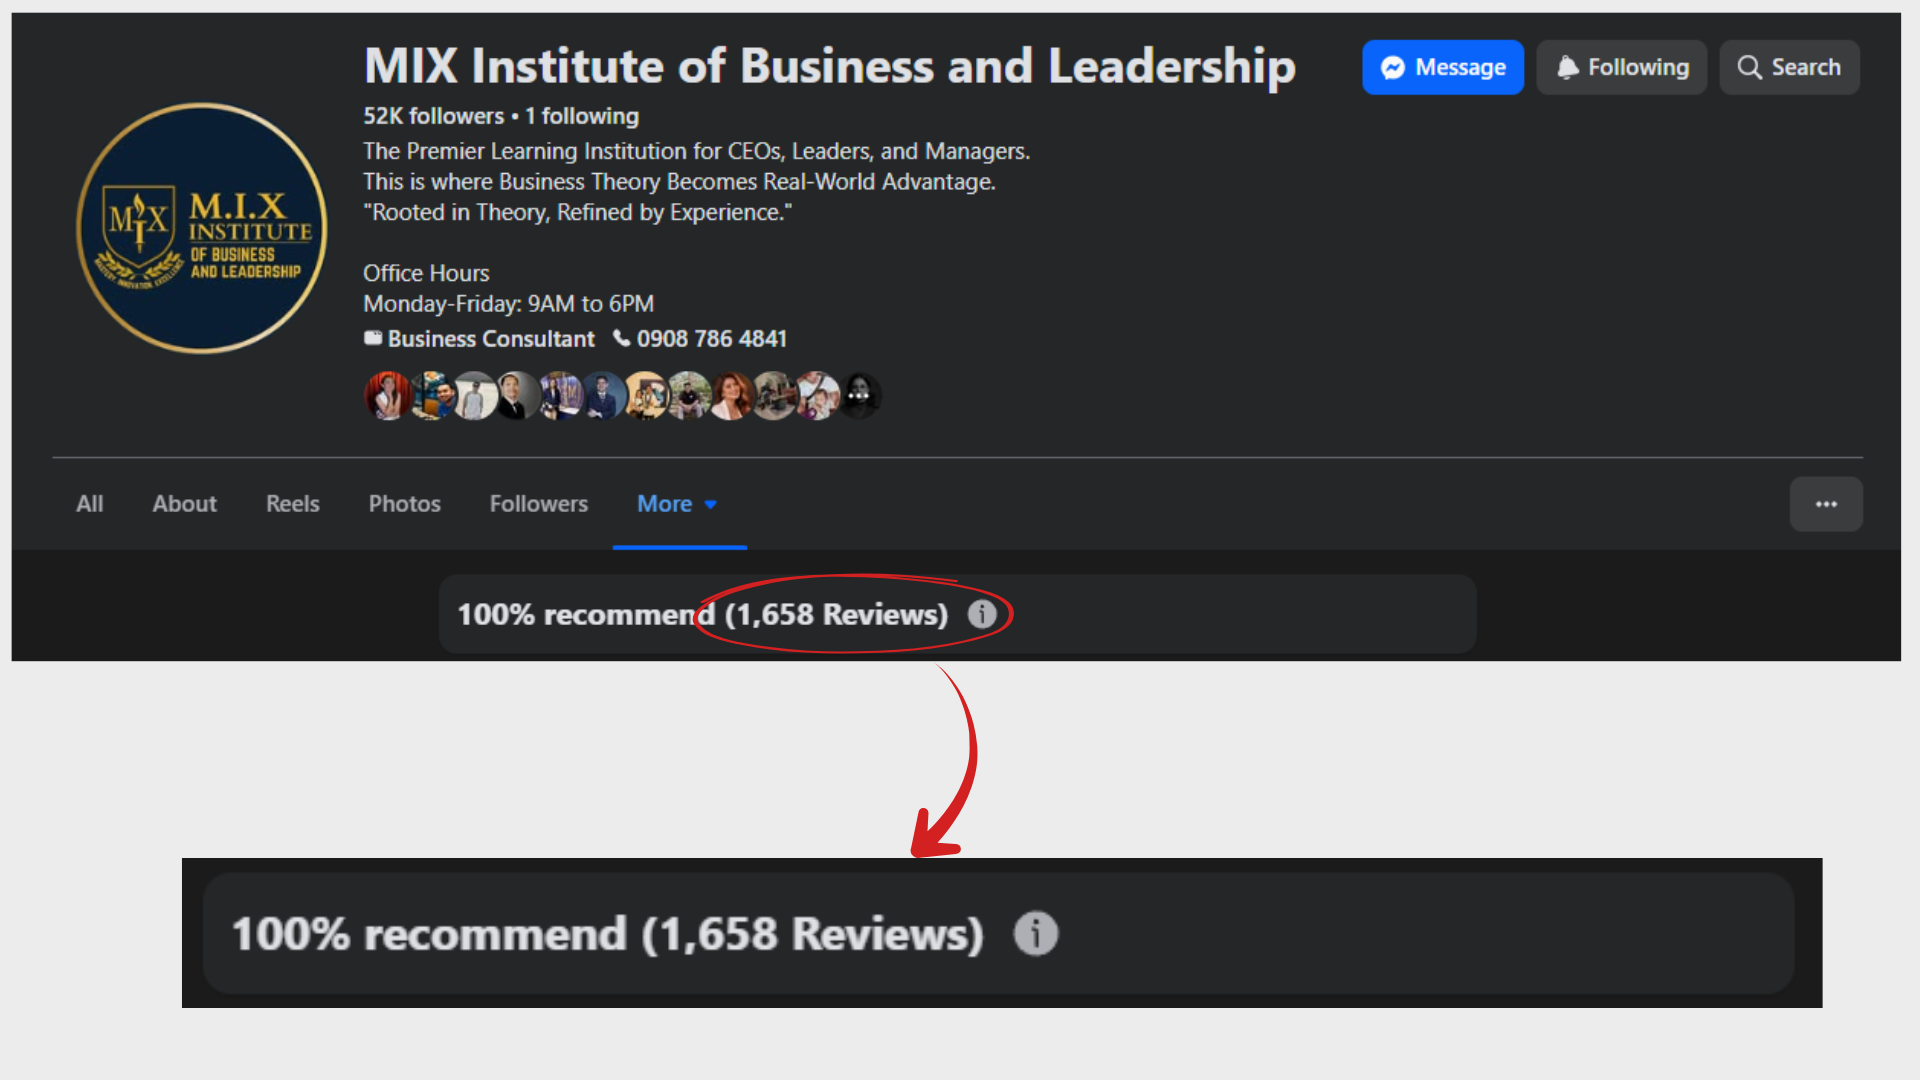The width and height of the screenshot is (1920, 1080).
Task: Open the About tab
Action: (x=184, y=504)
